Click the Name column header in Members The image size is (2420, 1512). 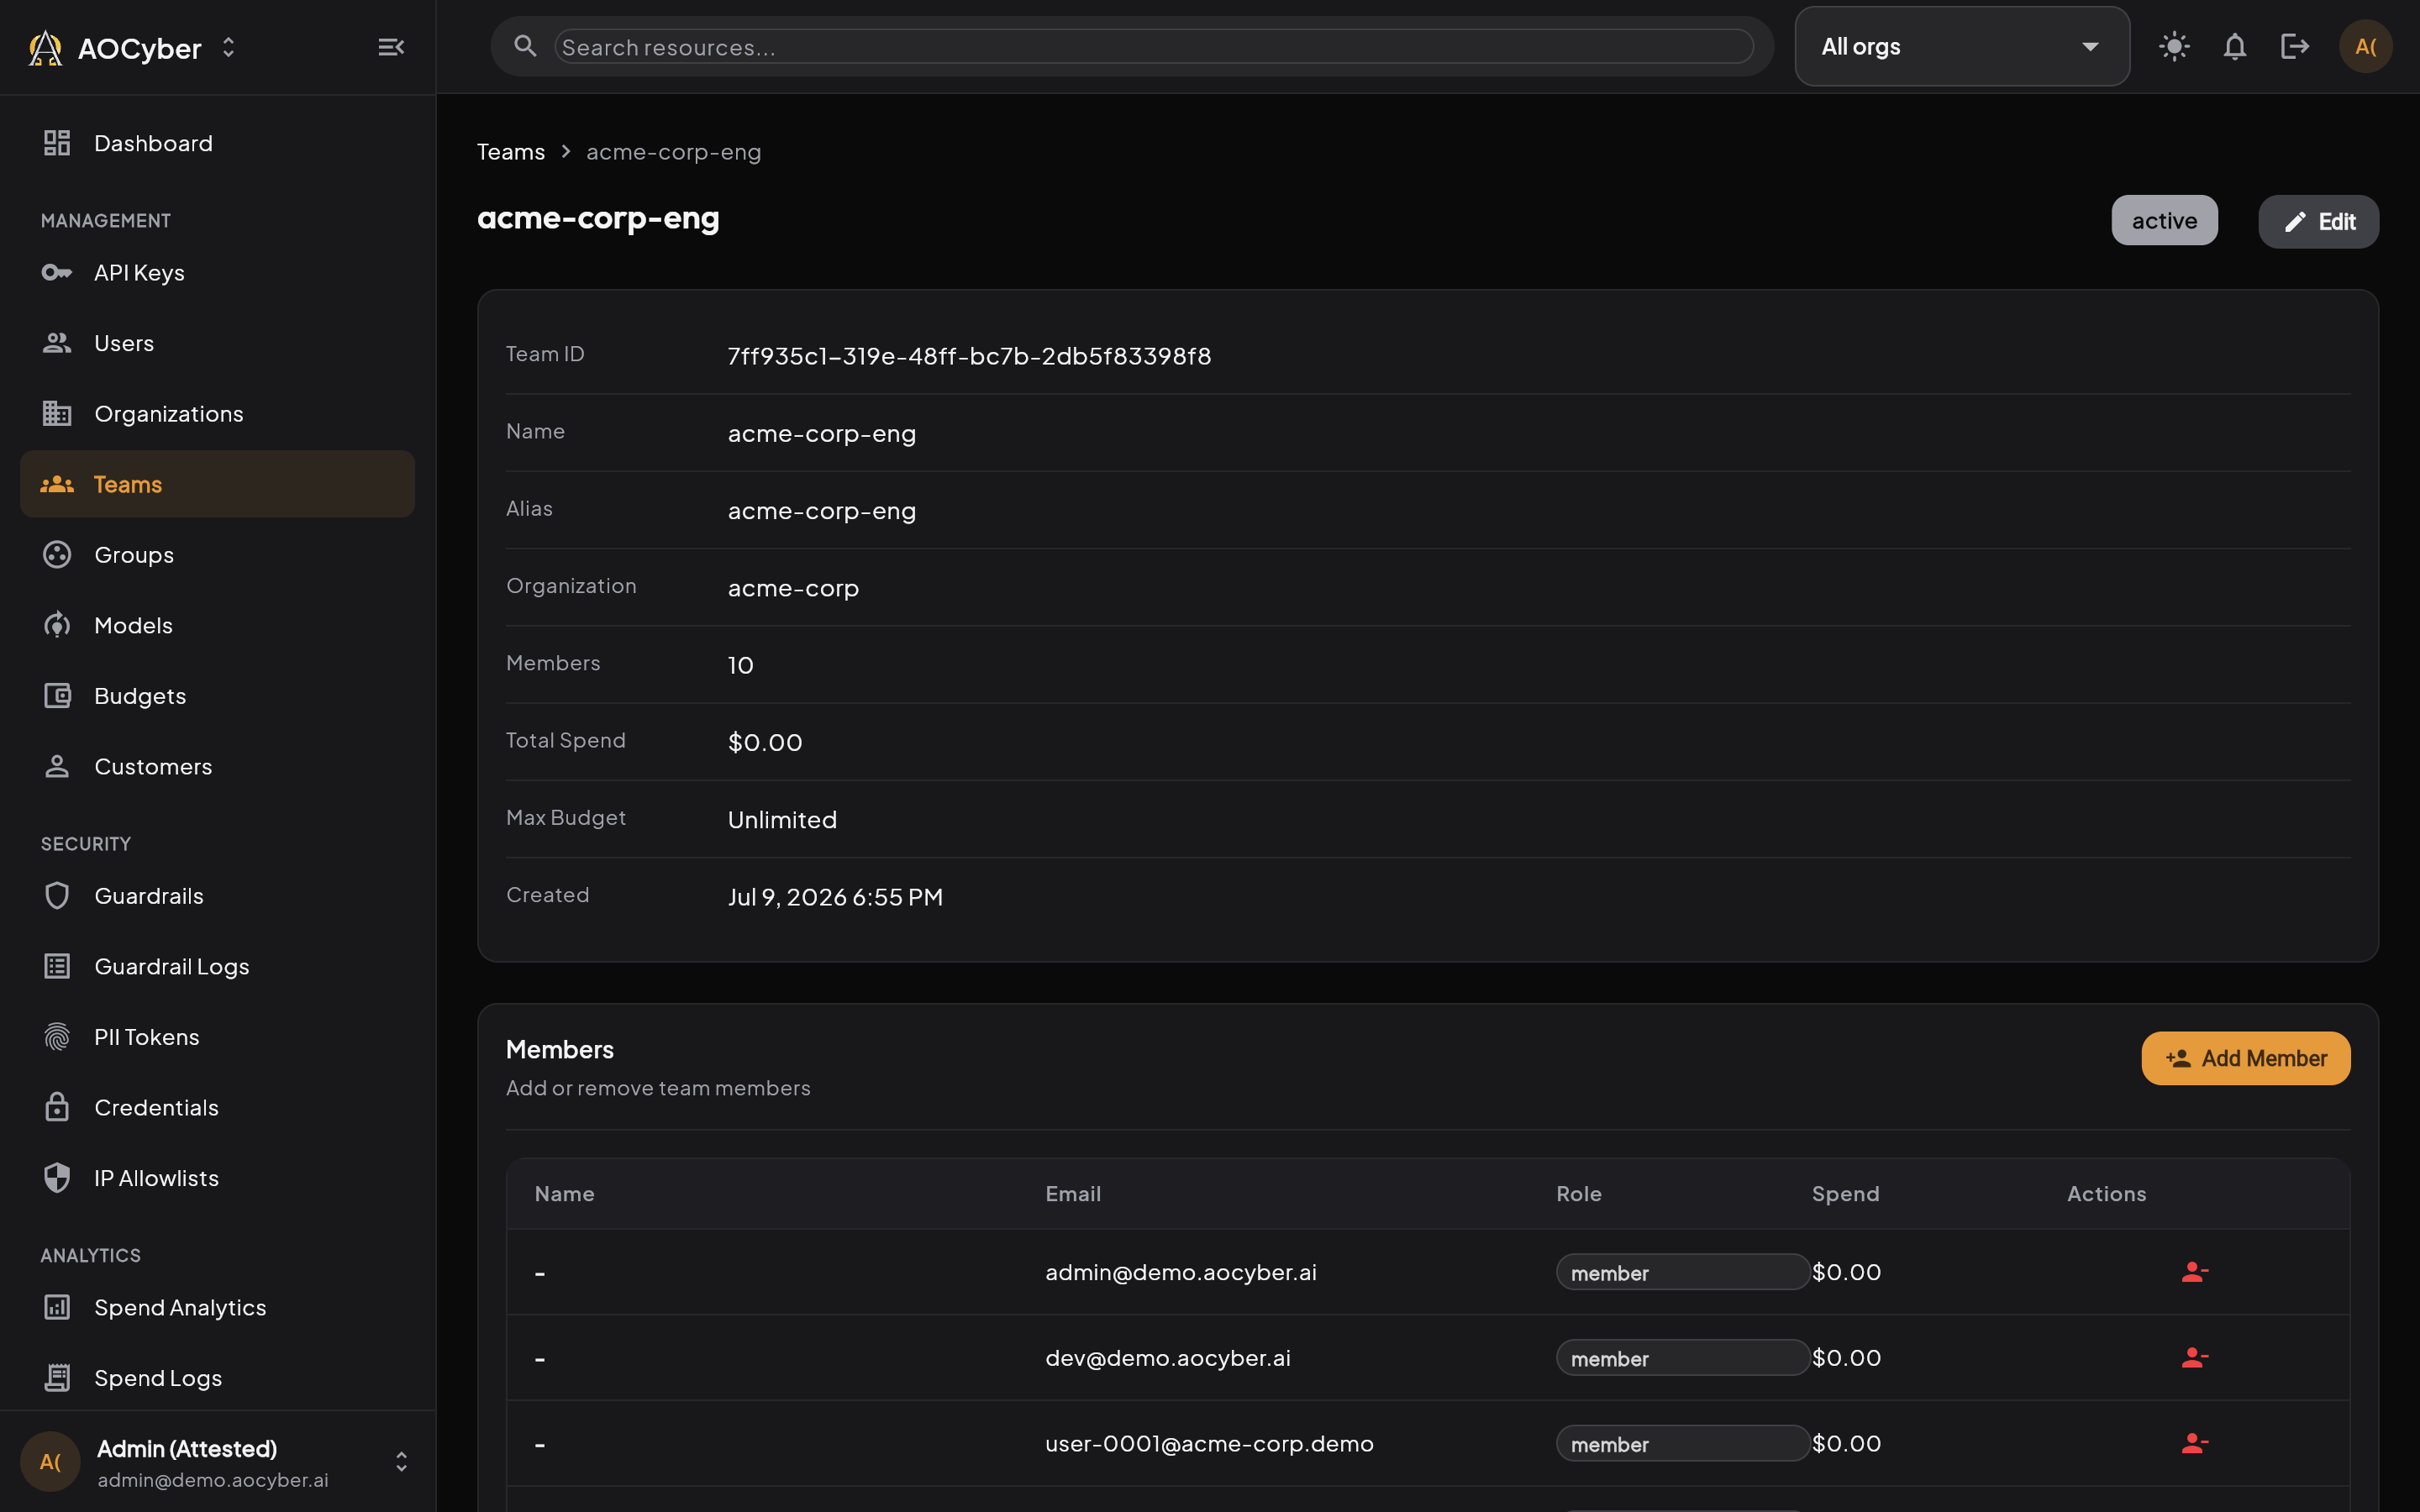pyautogui.click(x=564, y=1194)
